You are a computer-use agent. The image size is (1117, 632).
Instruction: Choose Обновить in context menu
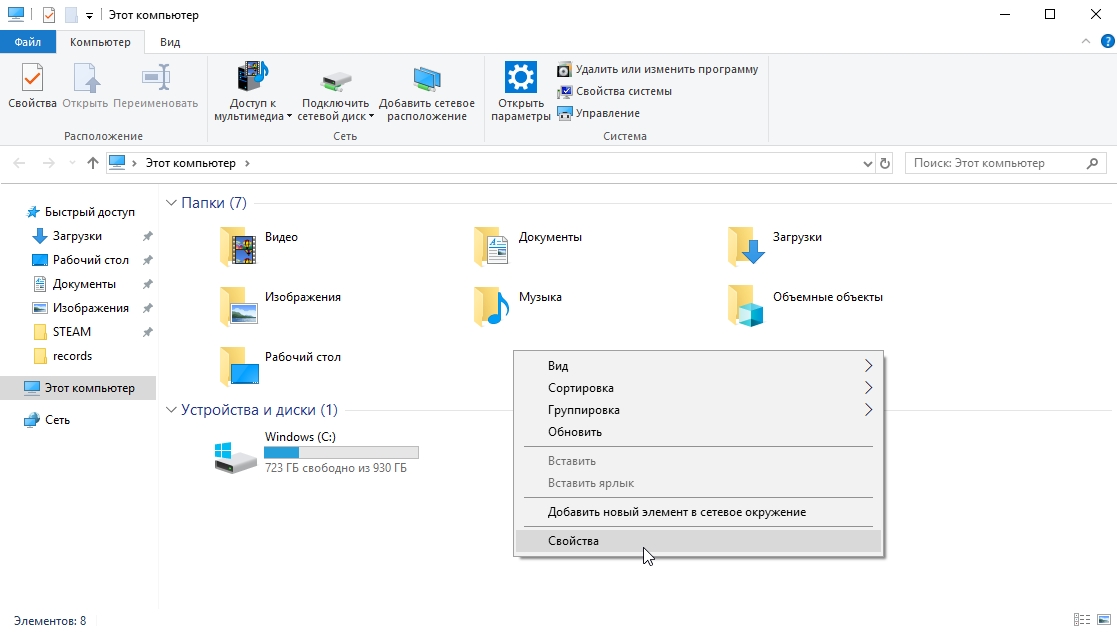click(x=697, y=432)
